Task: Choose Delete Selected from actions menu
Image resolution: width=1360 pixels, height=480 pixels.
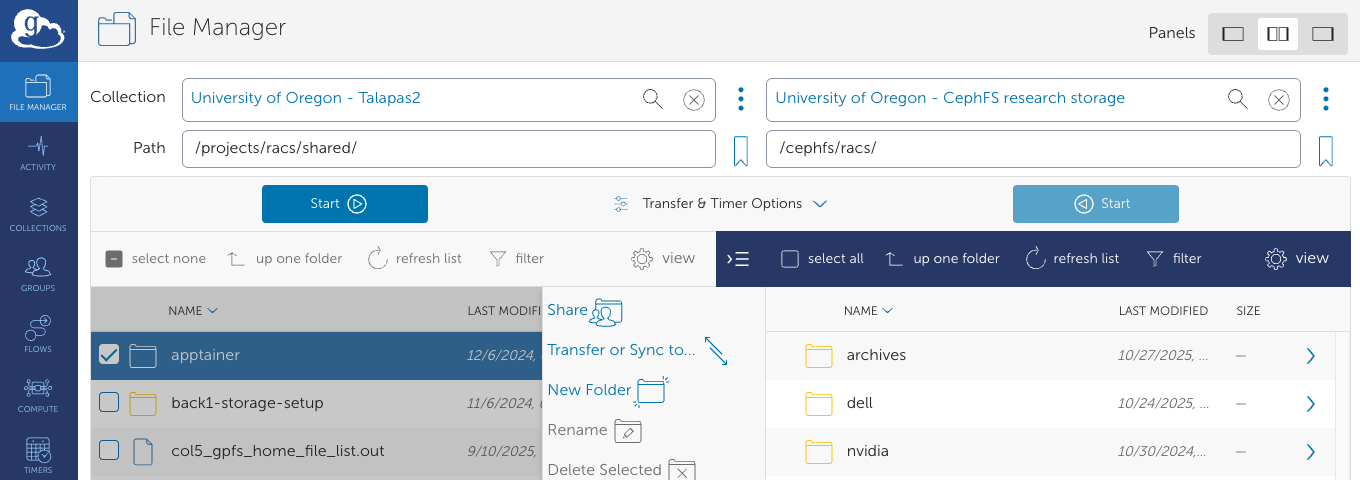Action: pyautogui.click(x=621, y=469)
